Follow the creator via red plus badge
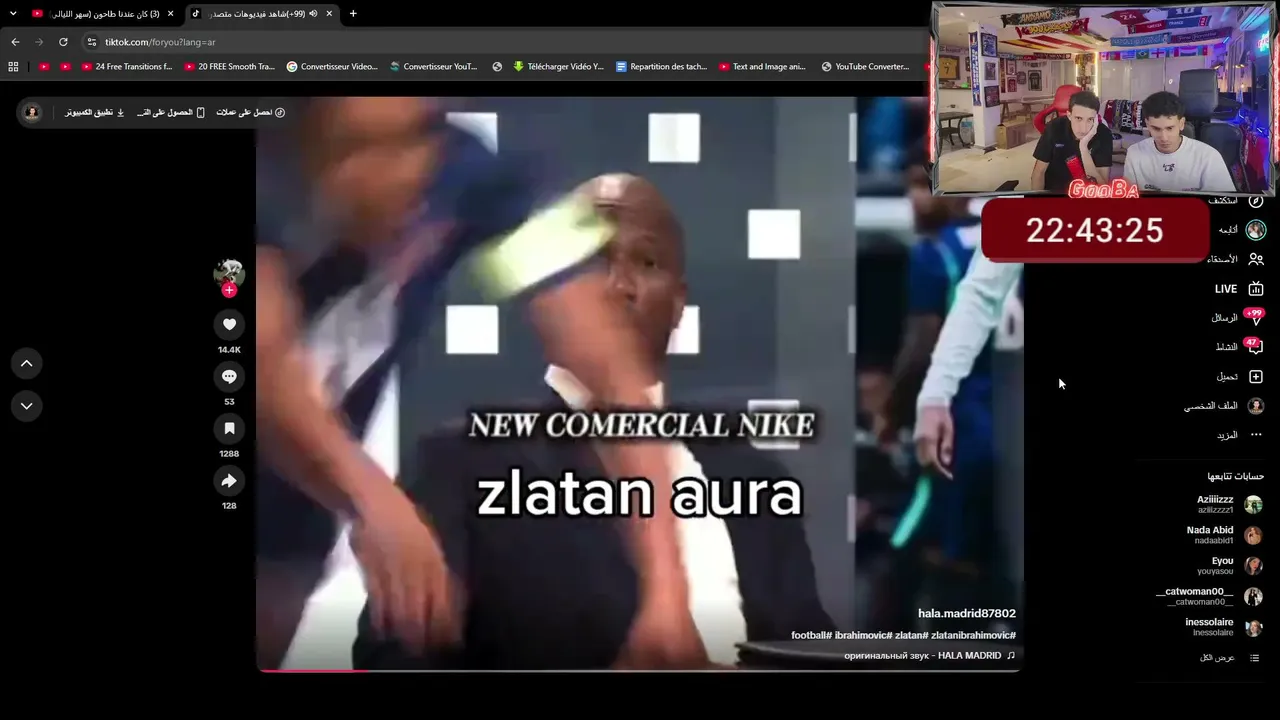Image resolution: width=1280 pixels, height=720 pixels. pyautogui.click(x=229, y=290)
